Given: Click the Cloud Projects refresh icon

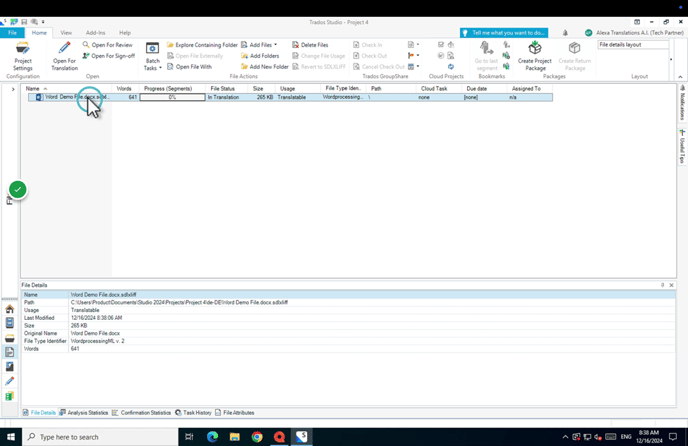Looking at the screenshot, I should (451, 67).
